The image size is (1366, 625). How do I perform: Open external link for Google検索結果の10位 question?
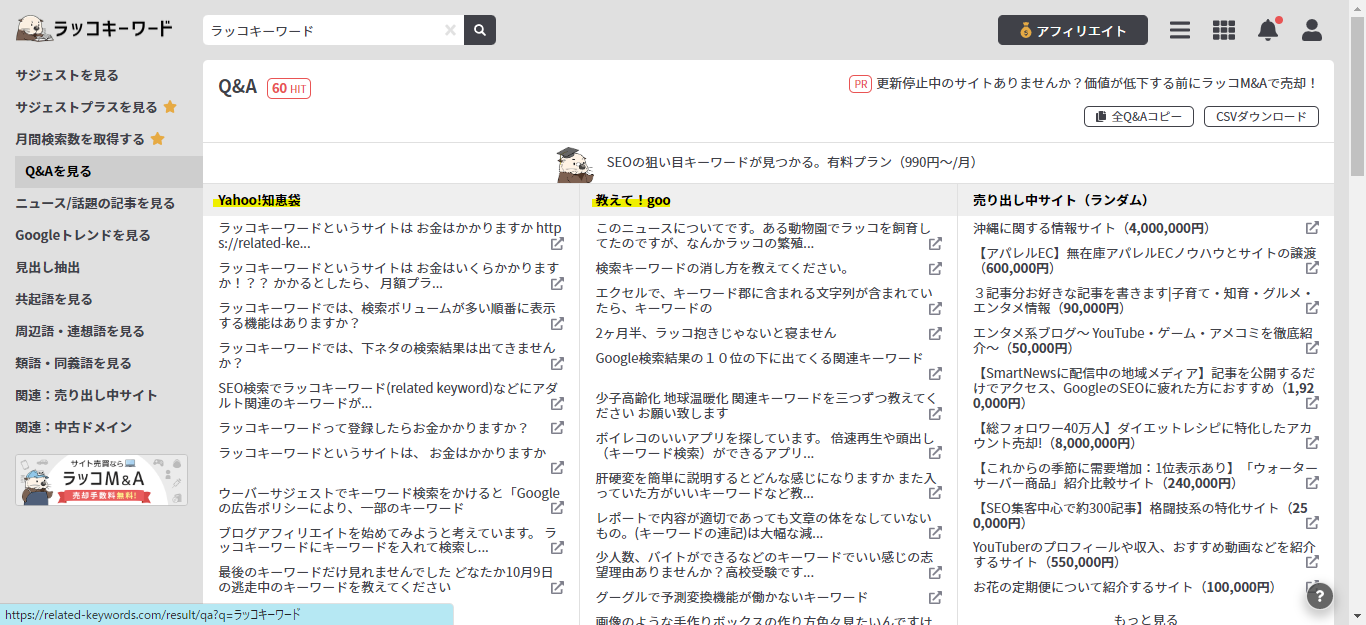(935, 373)
